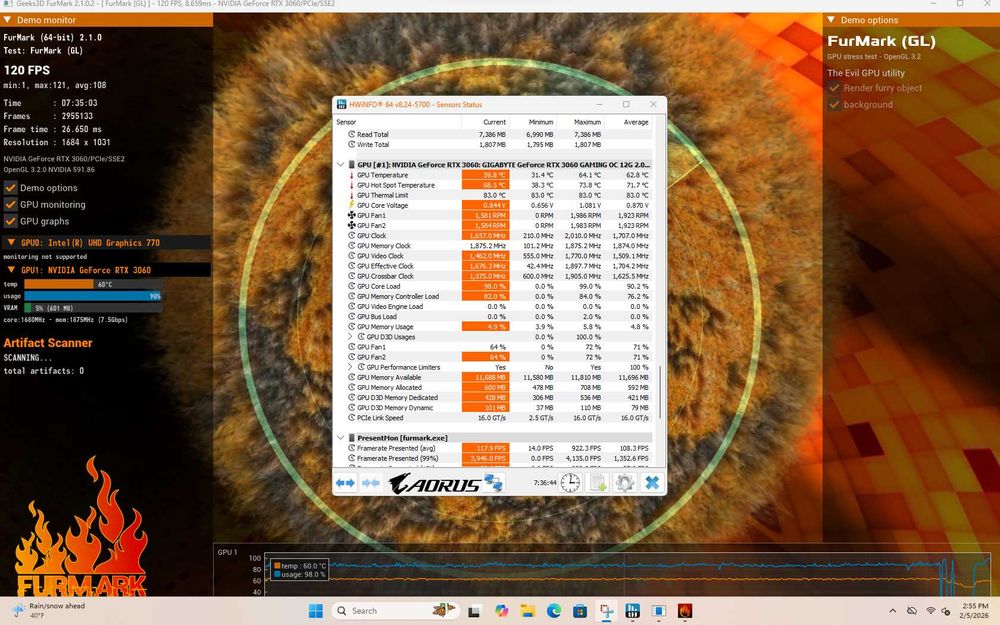Open Task View from the taskbar

click(474, 611)
